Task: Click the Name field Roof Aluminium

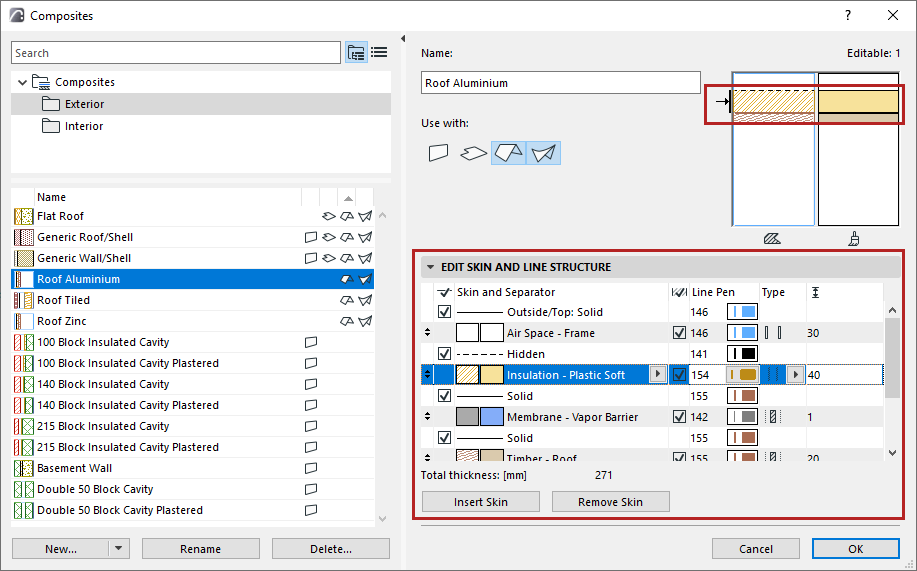Action: click(560, 83)
